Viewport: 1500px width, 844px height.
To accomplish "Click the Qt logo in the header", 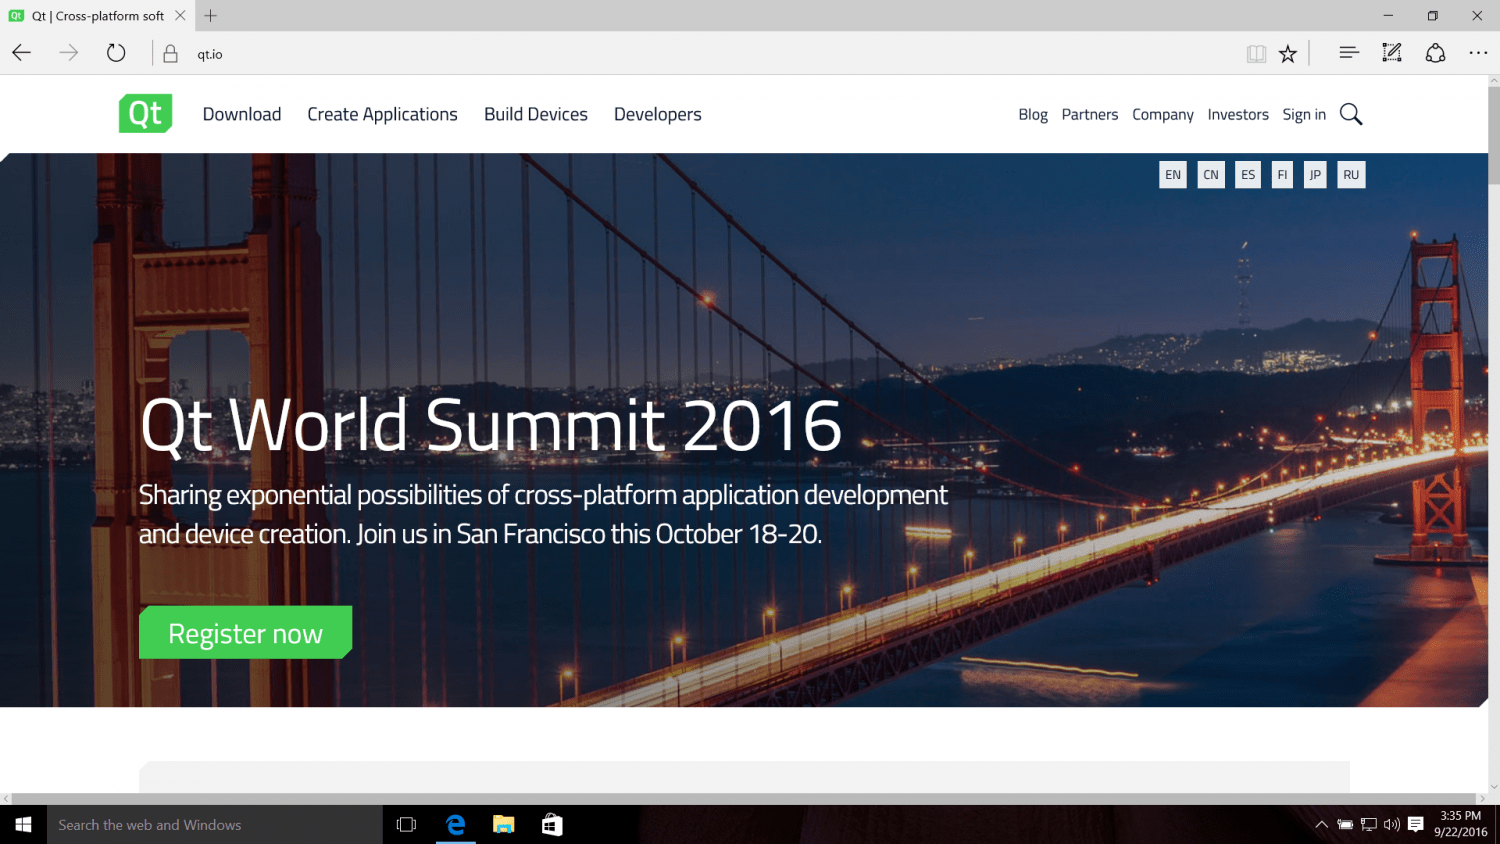I will click(145, 114).
